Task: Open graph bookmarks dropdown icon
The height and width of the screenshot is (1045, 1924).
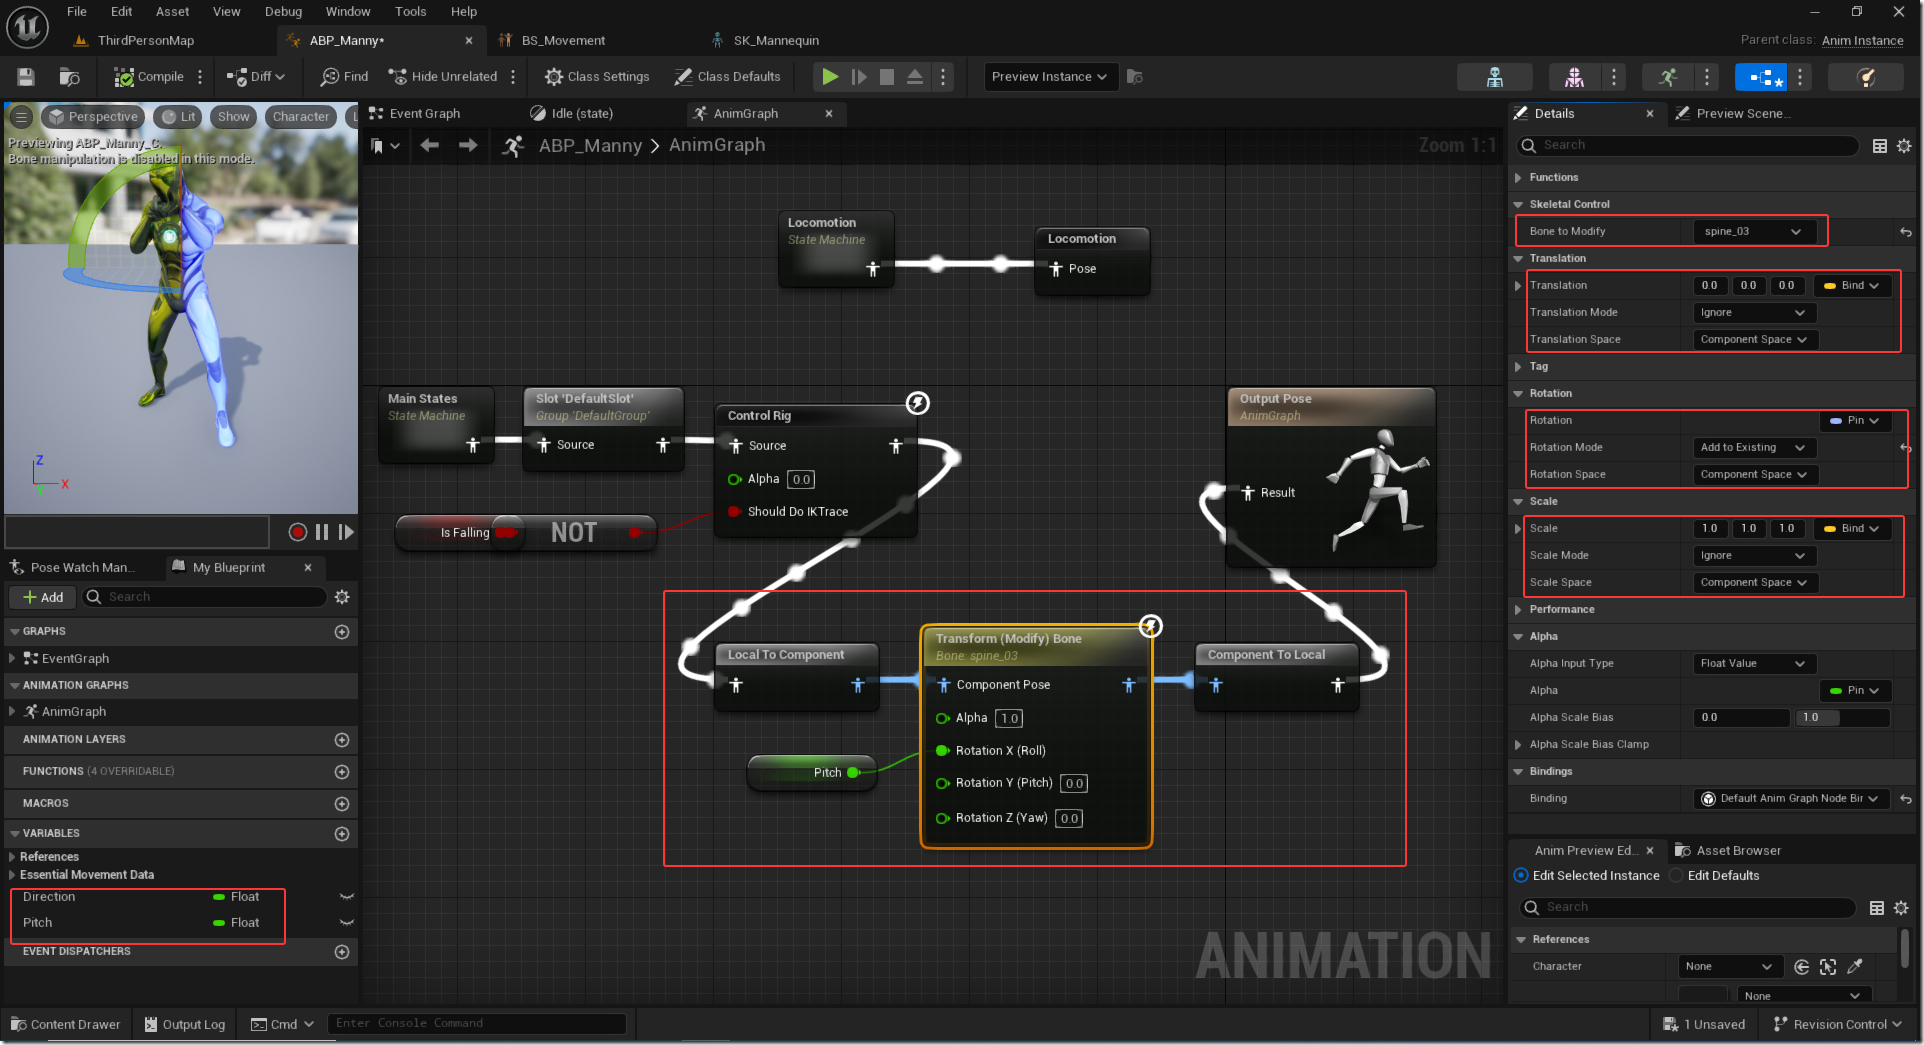Action: 385,146
